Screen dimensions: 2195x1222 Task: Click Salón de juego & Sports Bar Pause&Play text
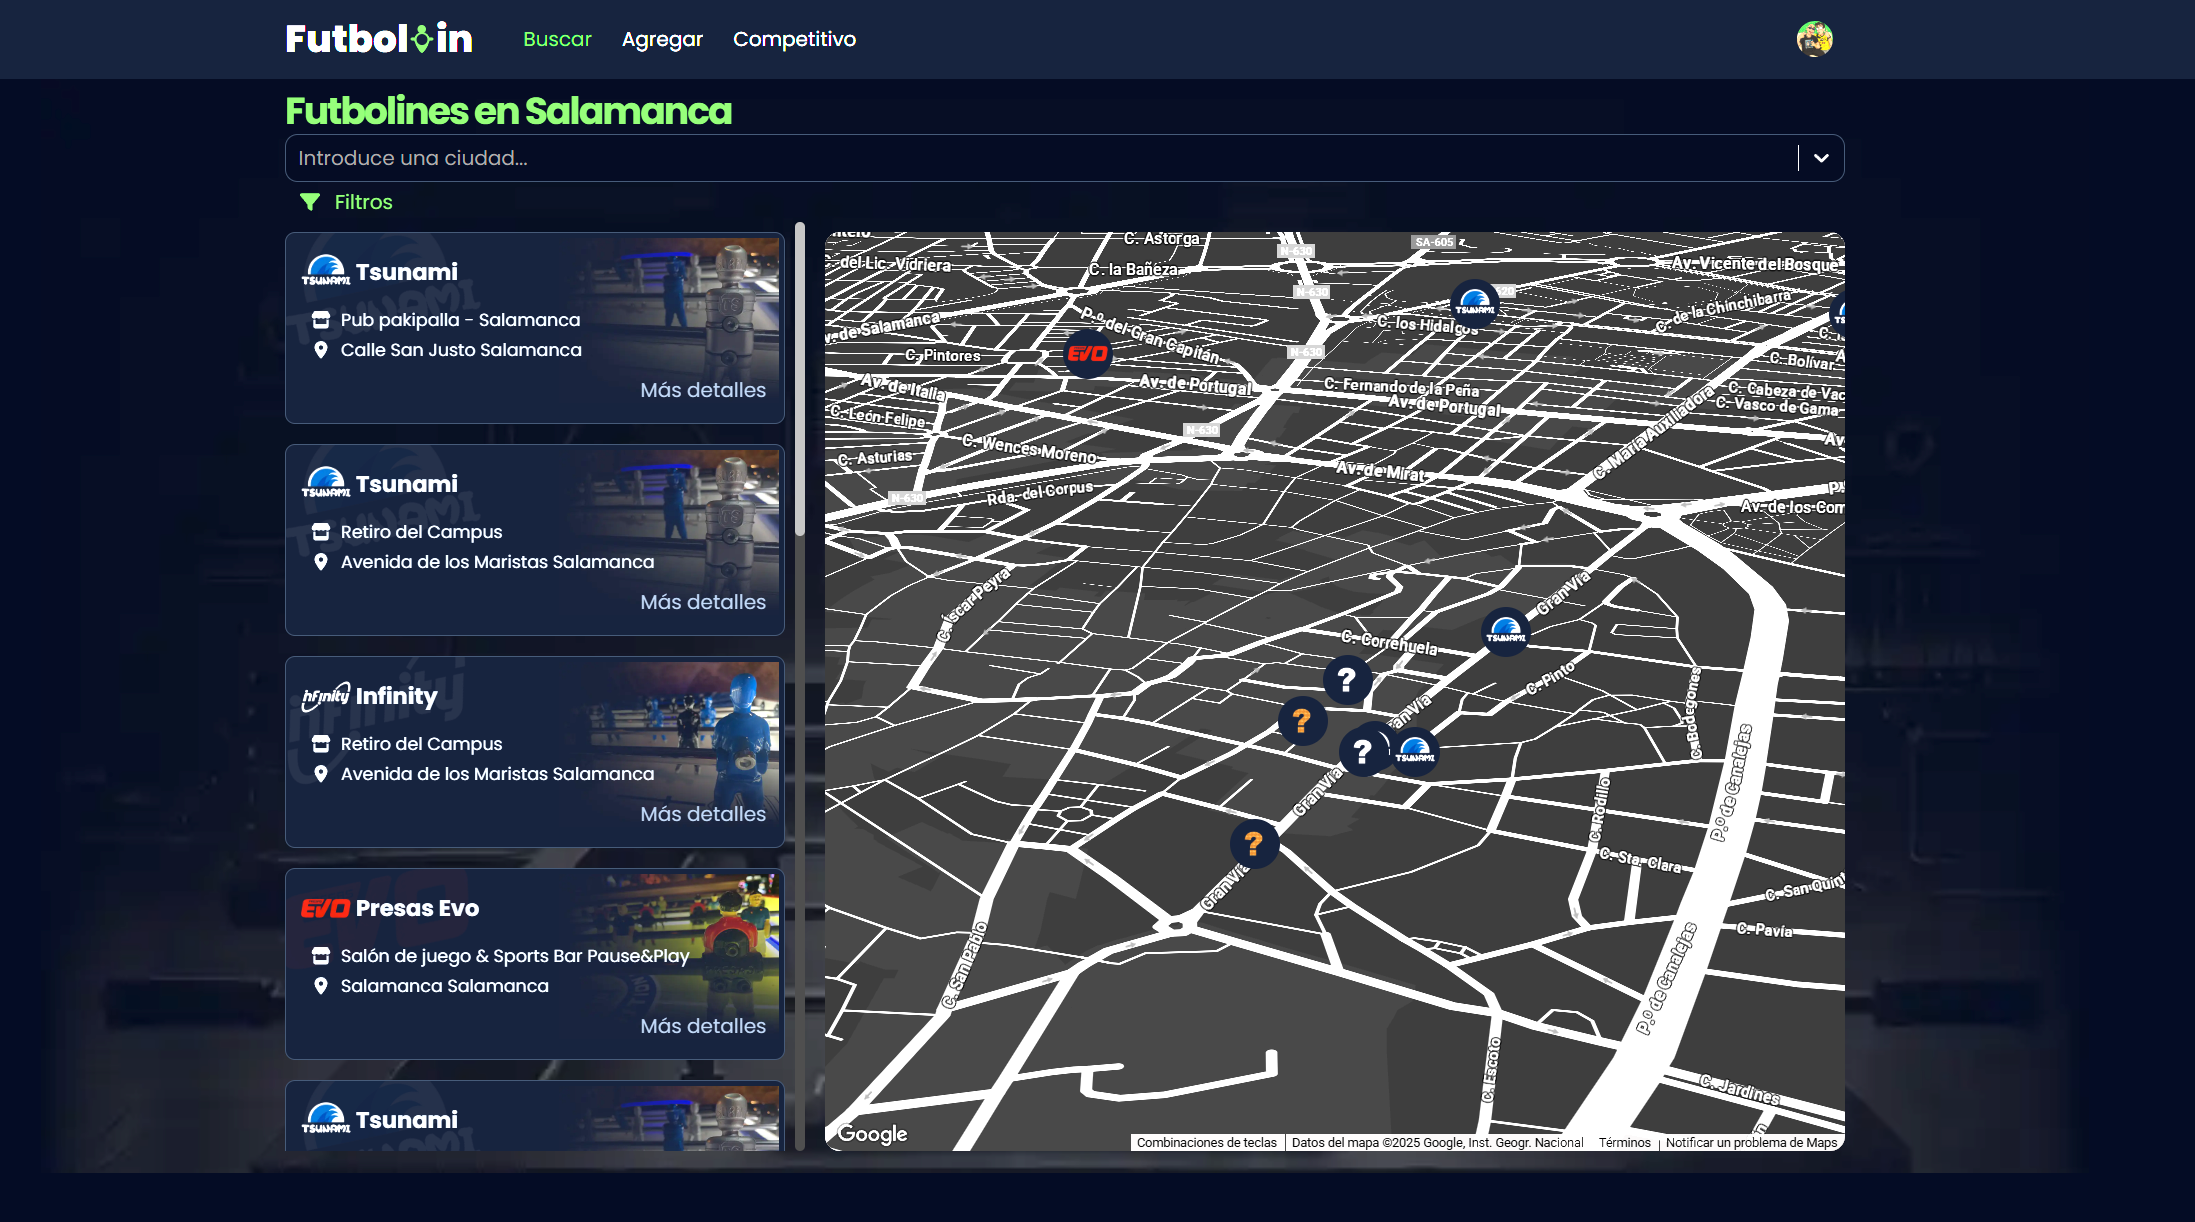coord(515,956)
